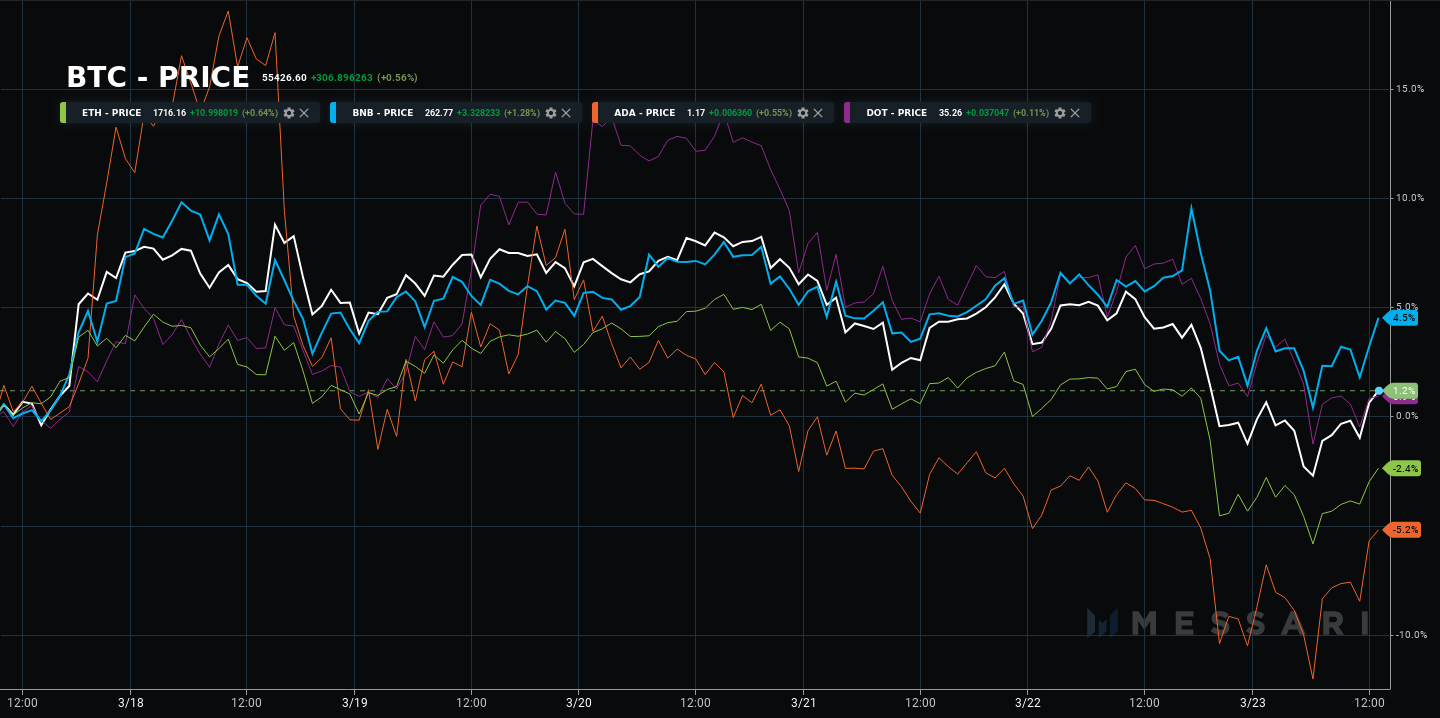Click the 3/22 date axis label
Viewport: 1440px width, 718px height.
click(x=1029, y=703)
